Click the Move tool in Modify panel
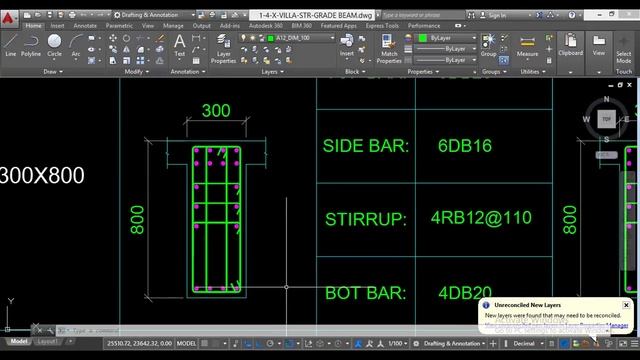The width and height of the screenshot is (640, 360). [x=113, y=38]
